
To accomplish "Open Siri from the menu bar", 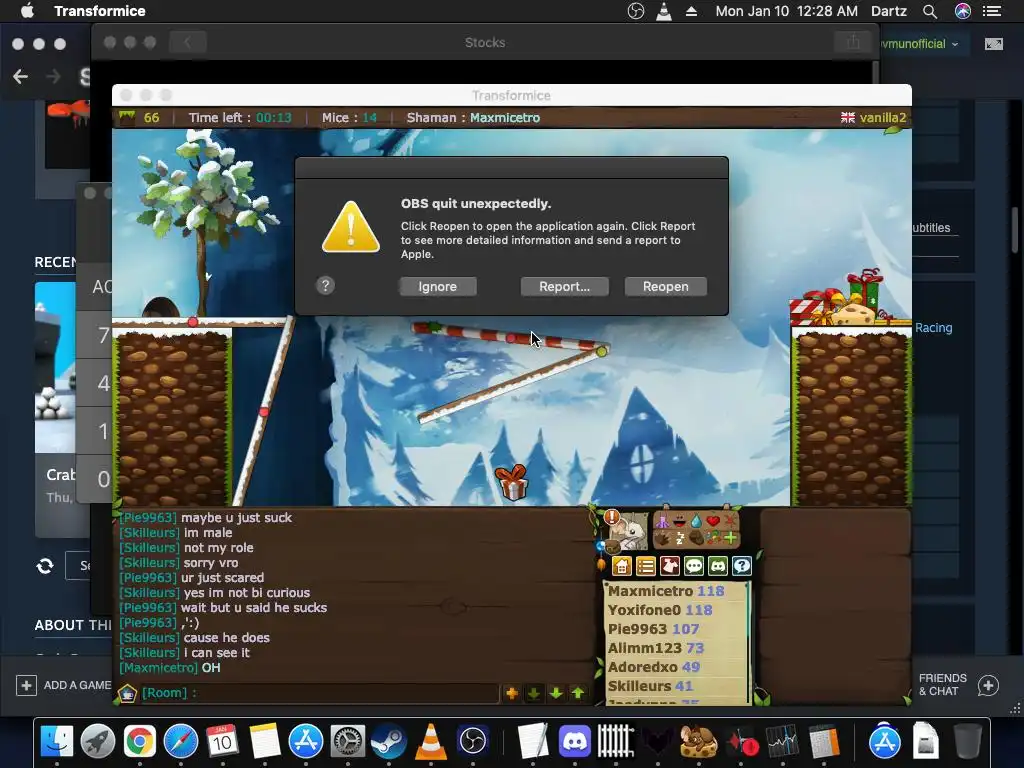I will 963,11.
